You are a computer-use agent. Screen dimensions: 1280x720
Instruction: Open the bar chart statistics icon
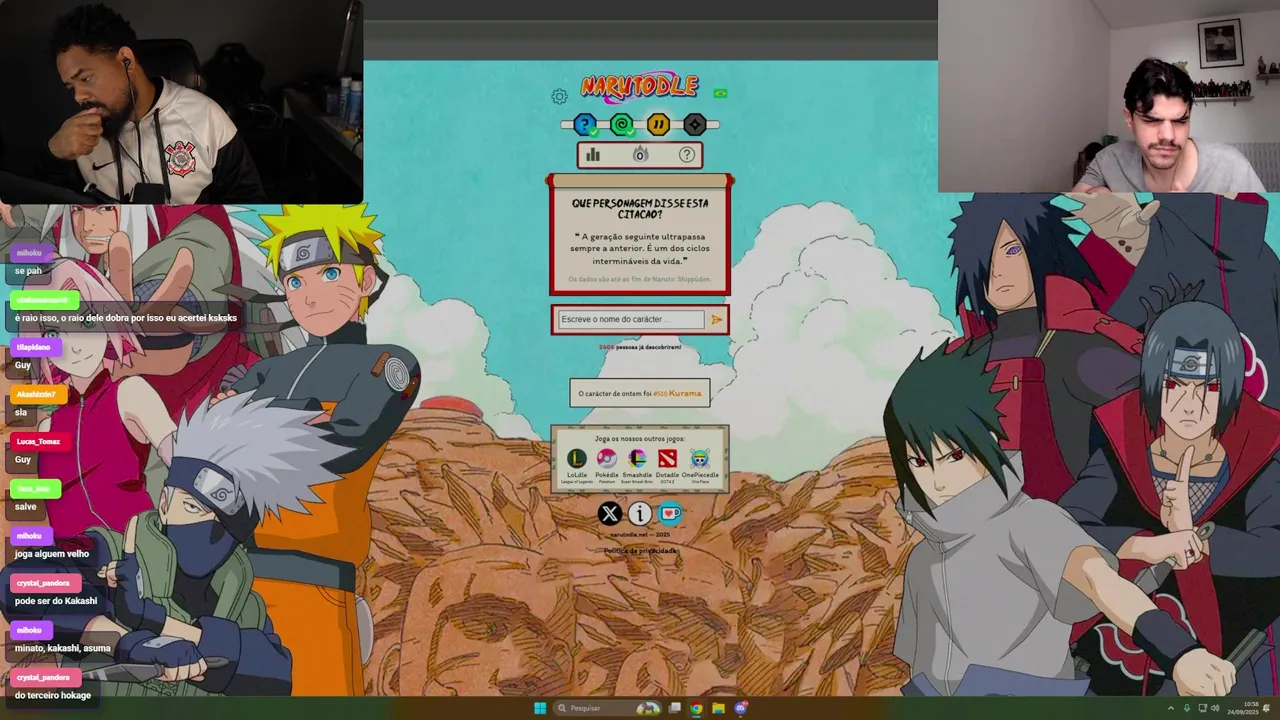593,154
